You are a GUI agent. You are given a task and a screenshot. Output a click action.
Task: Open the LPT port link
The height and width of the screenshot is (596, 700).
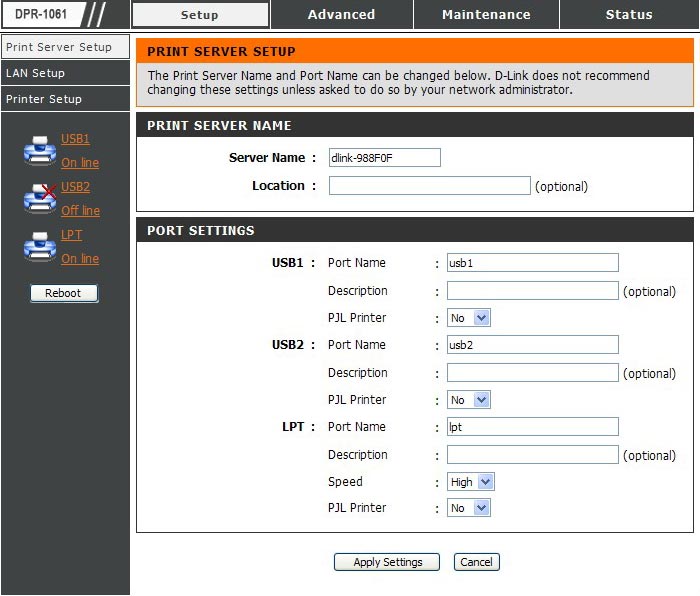point(71,234)
